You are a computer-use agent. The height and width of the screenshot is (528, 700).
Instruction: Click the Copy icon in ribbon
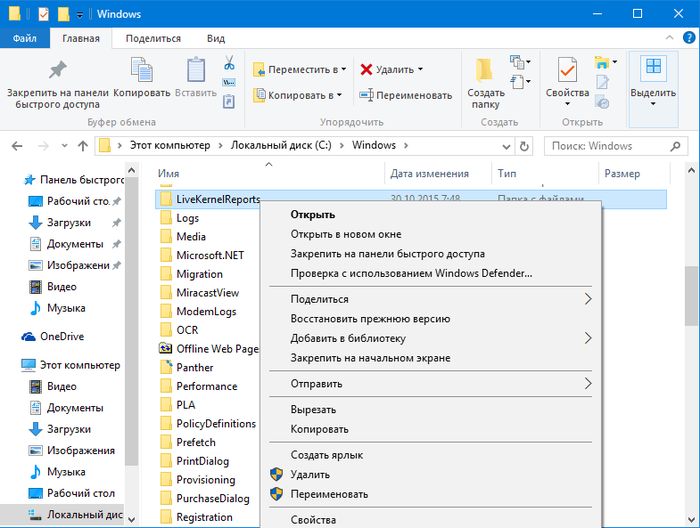pos(141,72)
